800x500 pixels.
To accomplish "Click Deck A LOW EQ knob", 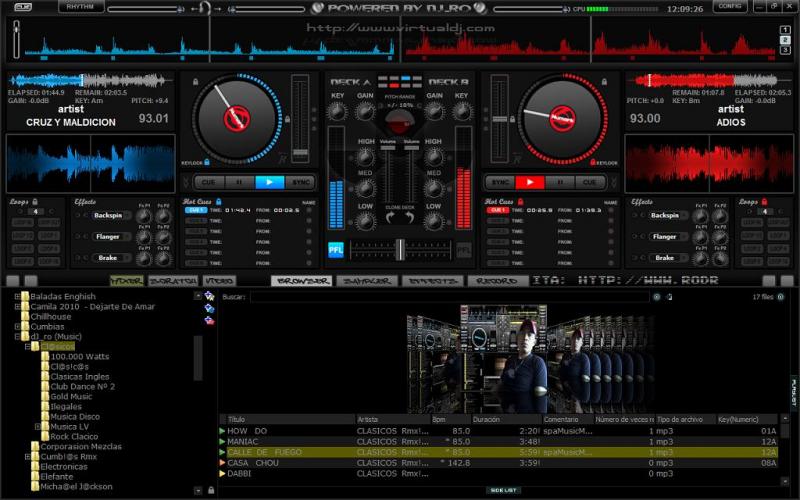I will click(x=365, y=221).
